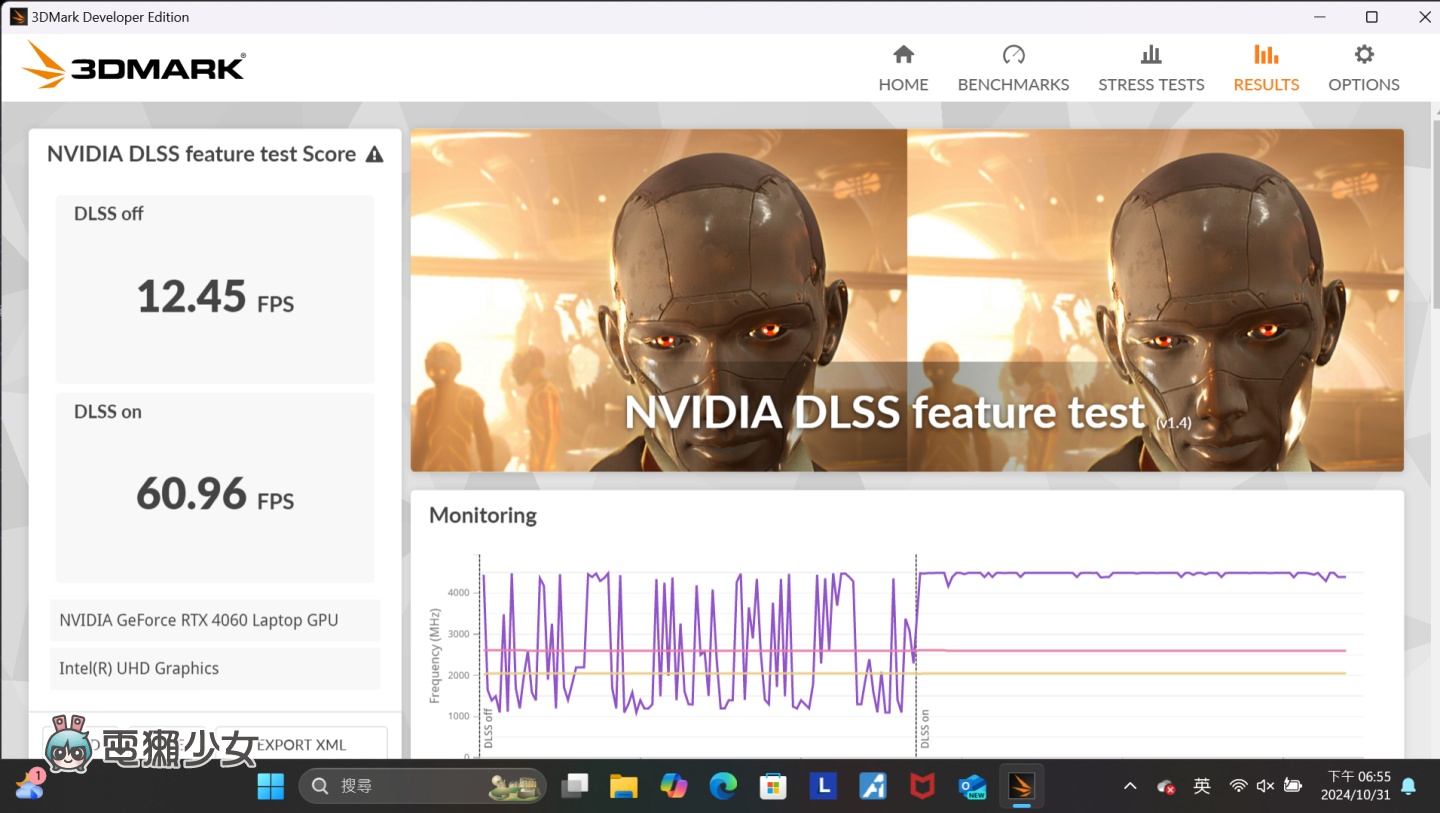Click the search highlights image in search box

(x=513, y=787)
